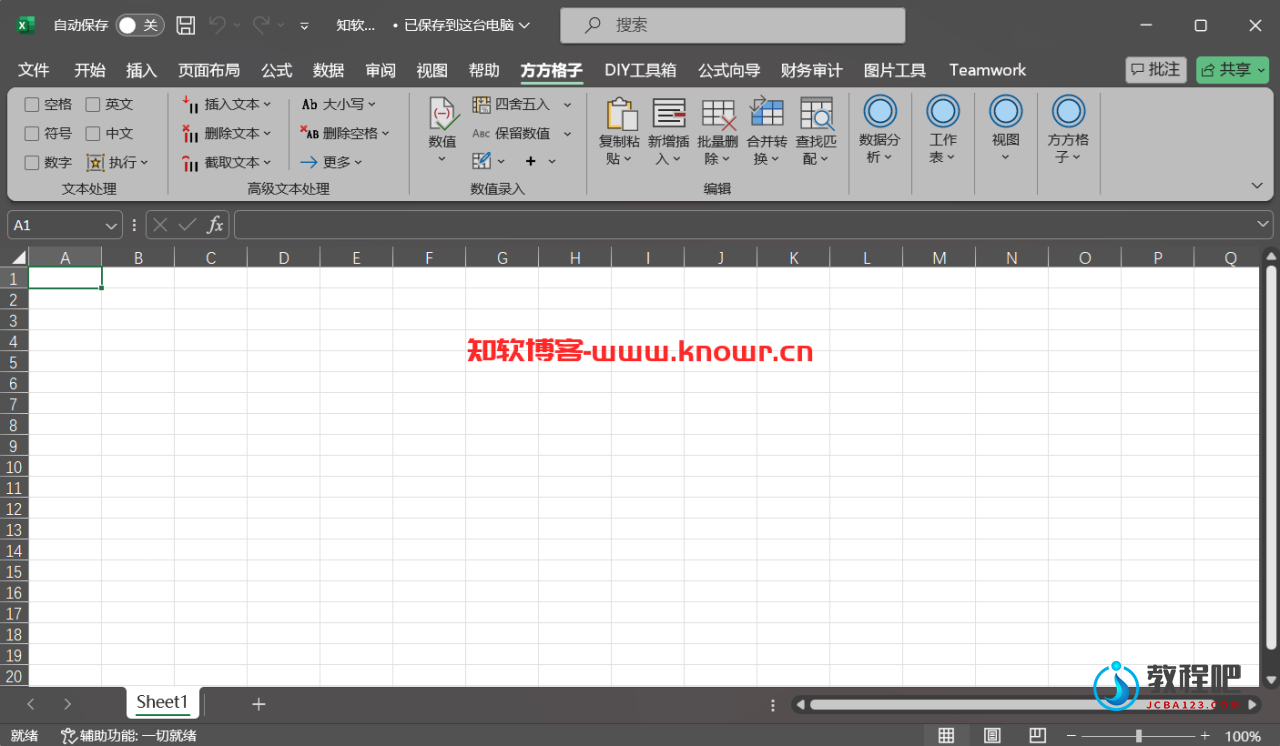1280x746 pixels.
Task: Click the insert function fx icon
Action: pyautogui.click(x=215, y=225)
